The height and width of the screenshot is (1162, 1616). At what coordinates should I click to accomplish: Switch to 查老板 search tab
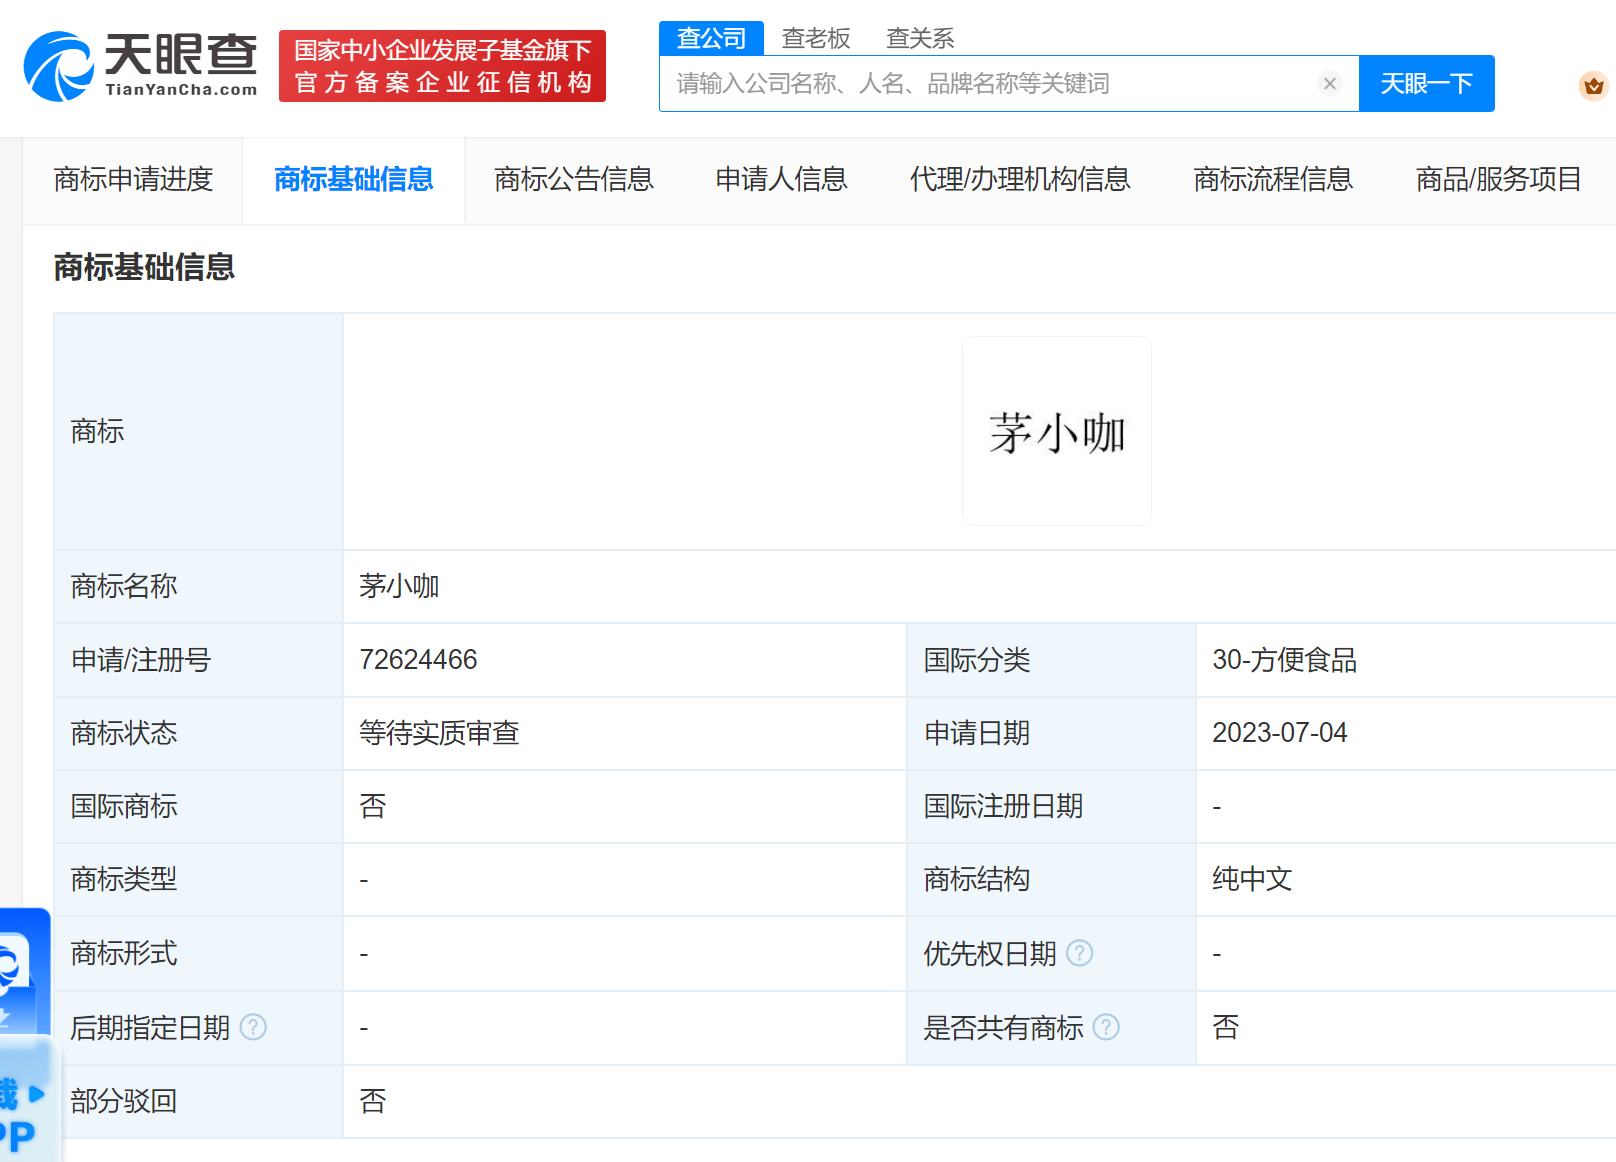815,38
